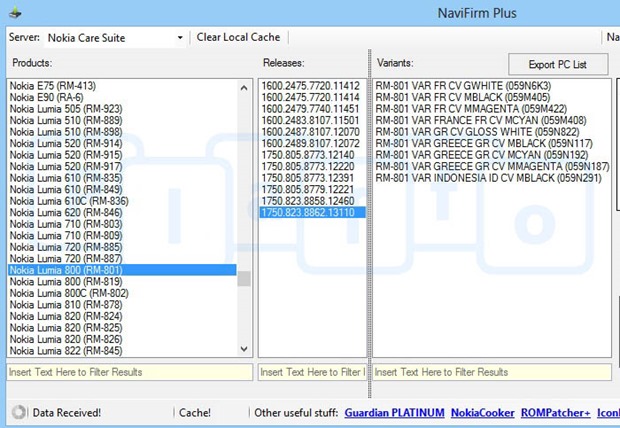Click the Releases filter text field
Viewport: 620px width, 428px height.
coord(312,372)
